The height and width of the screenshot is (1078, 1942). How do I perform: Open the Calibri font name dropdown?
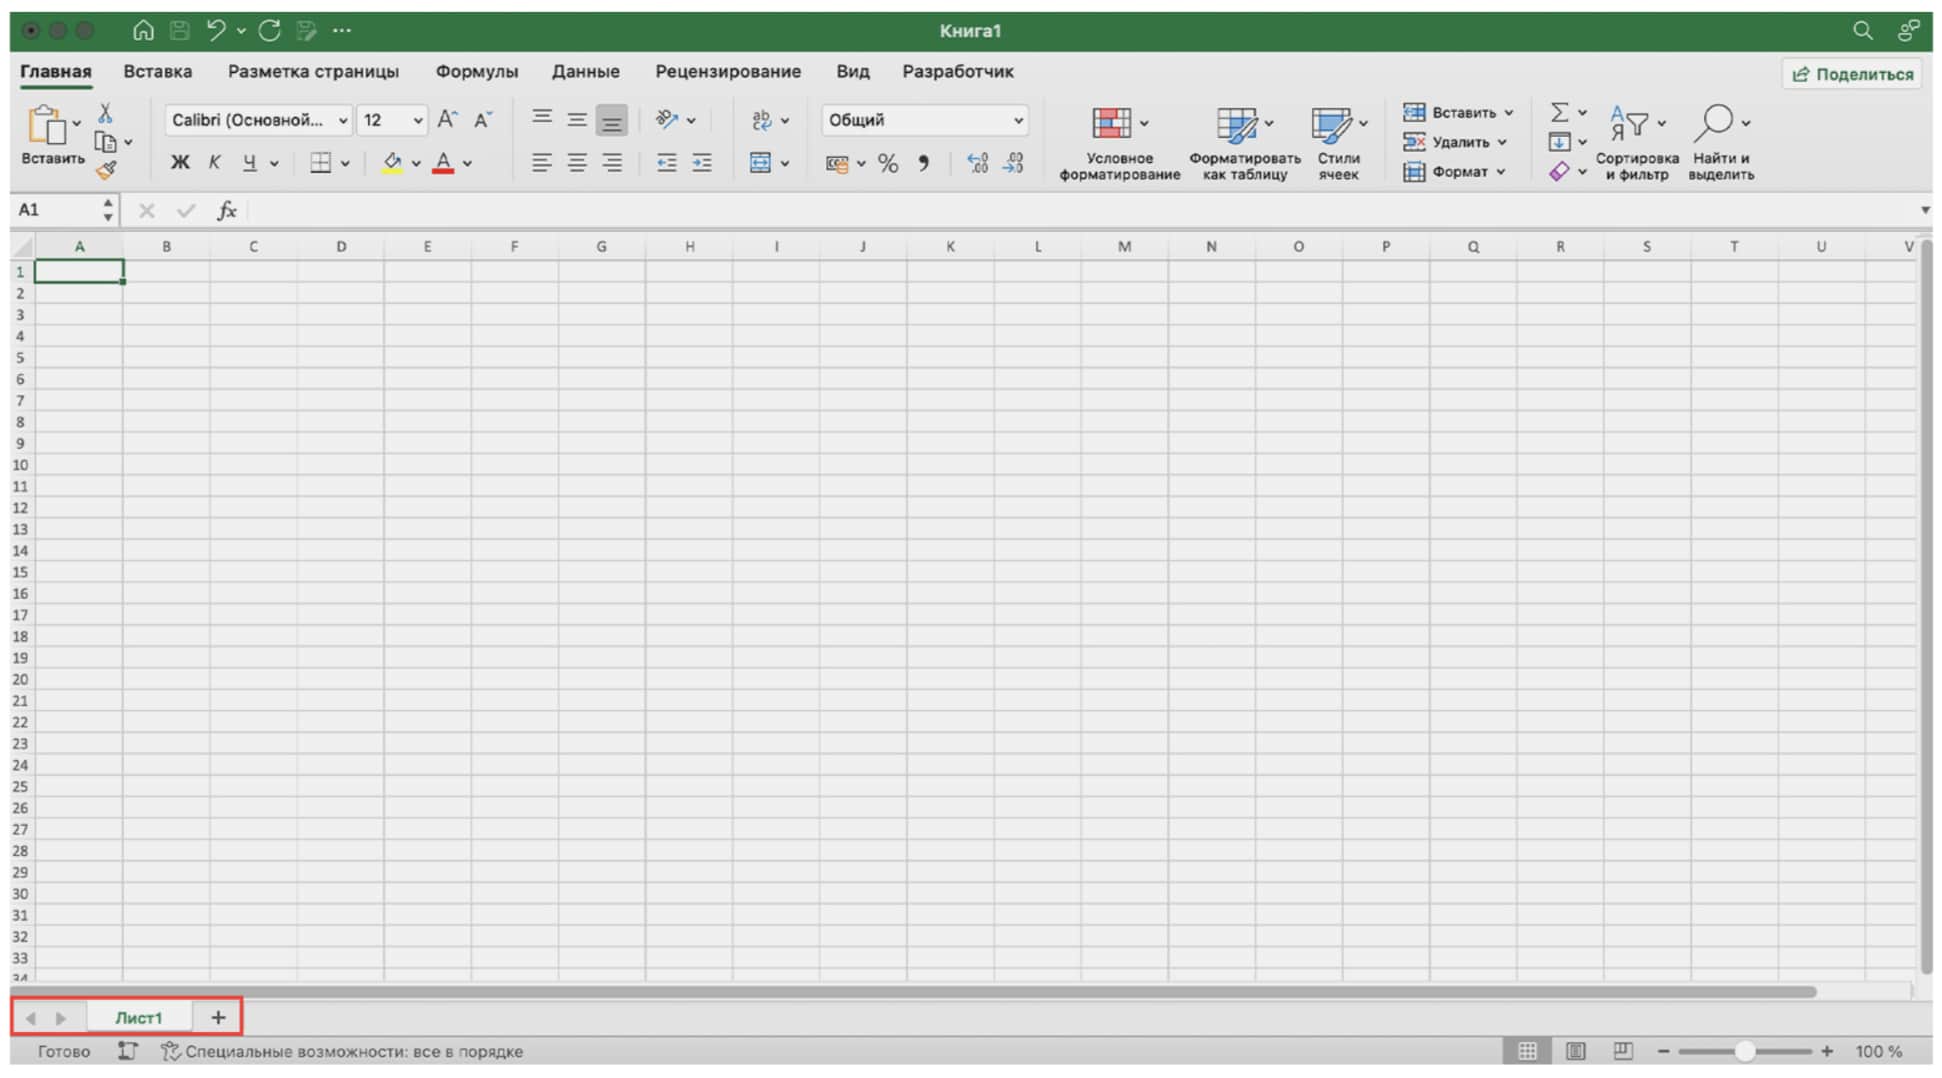pos(257,120)
